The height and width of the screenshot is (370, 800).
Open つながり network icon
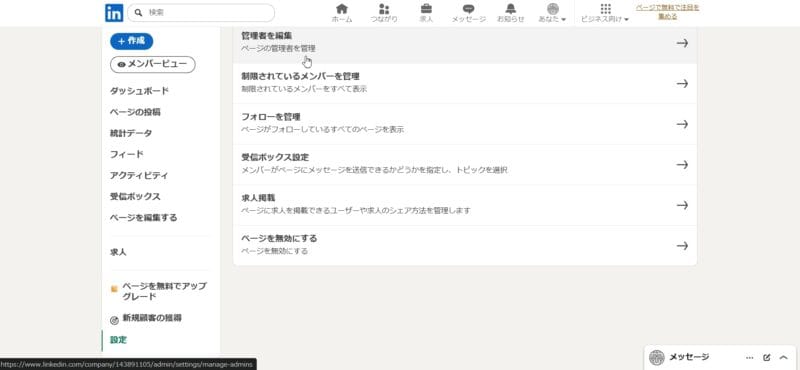point(384,13)
